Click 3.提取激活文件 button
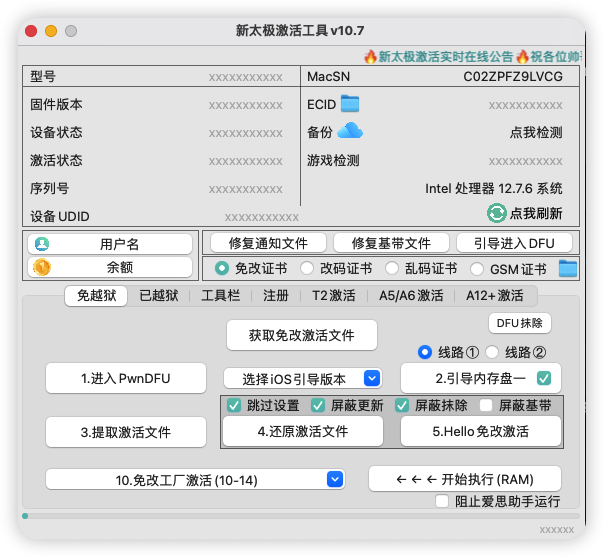This screenshot has width=604, height=557. point(126,432)
